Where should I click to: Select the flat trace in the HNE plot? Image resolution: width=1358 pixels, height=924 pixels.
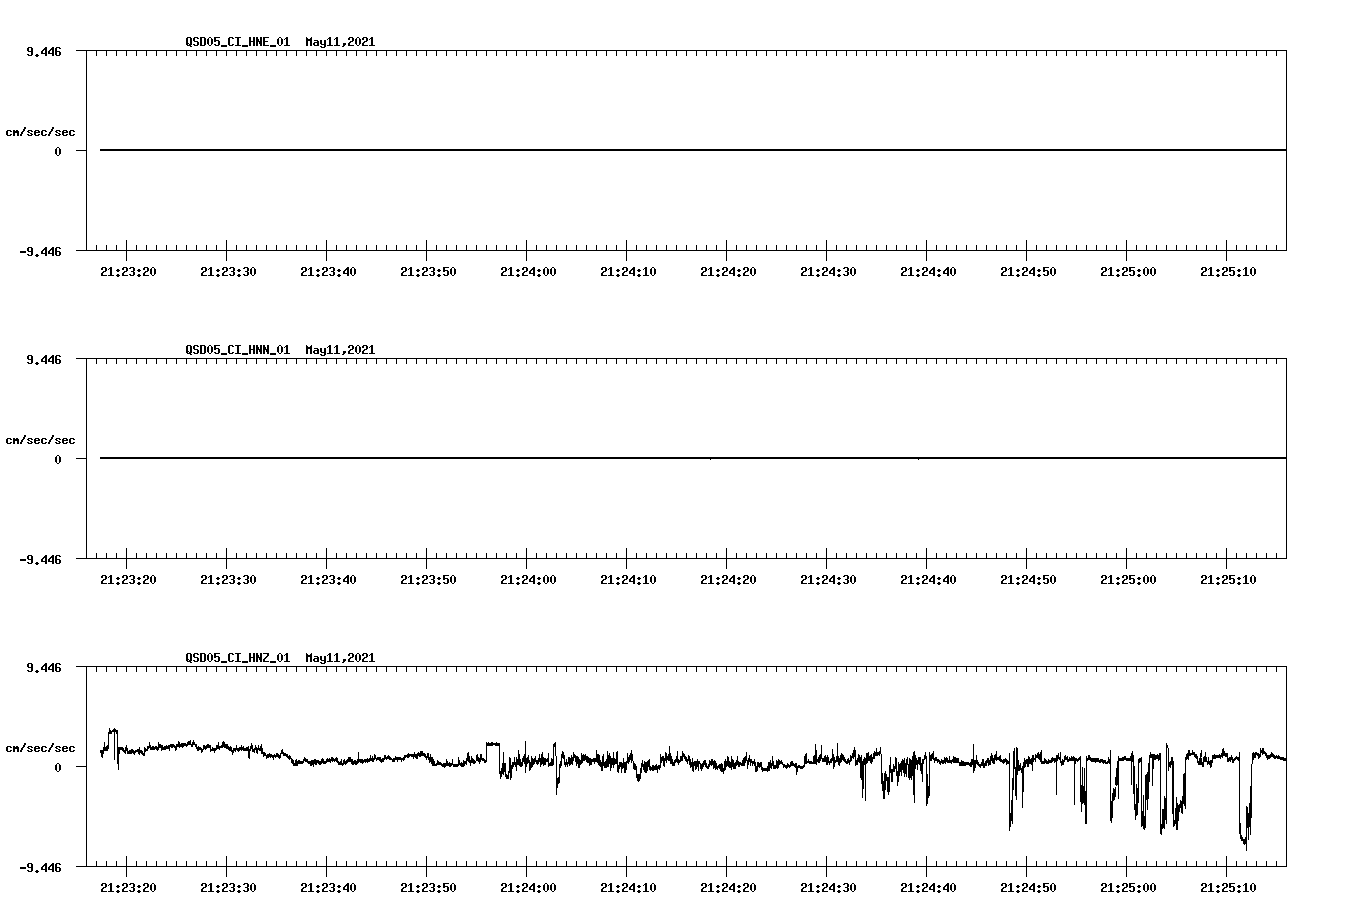(x=690, y=149)
